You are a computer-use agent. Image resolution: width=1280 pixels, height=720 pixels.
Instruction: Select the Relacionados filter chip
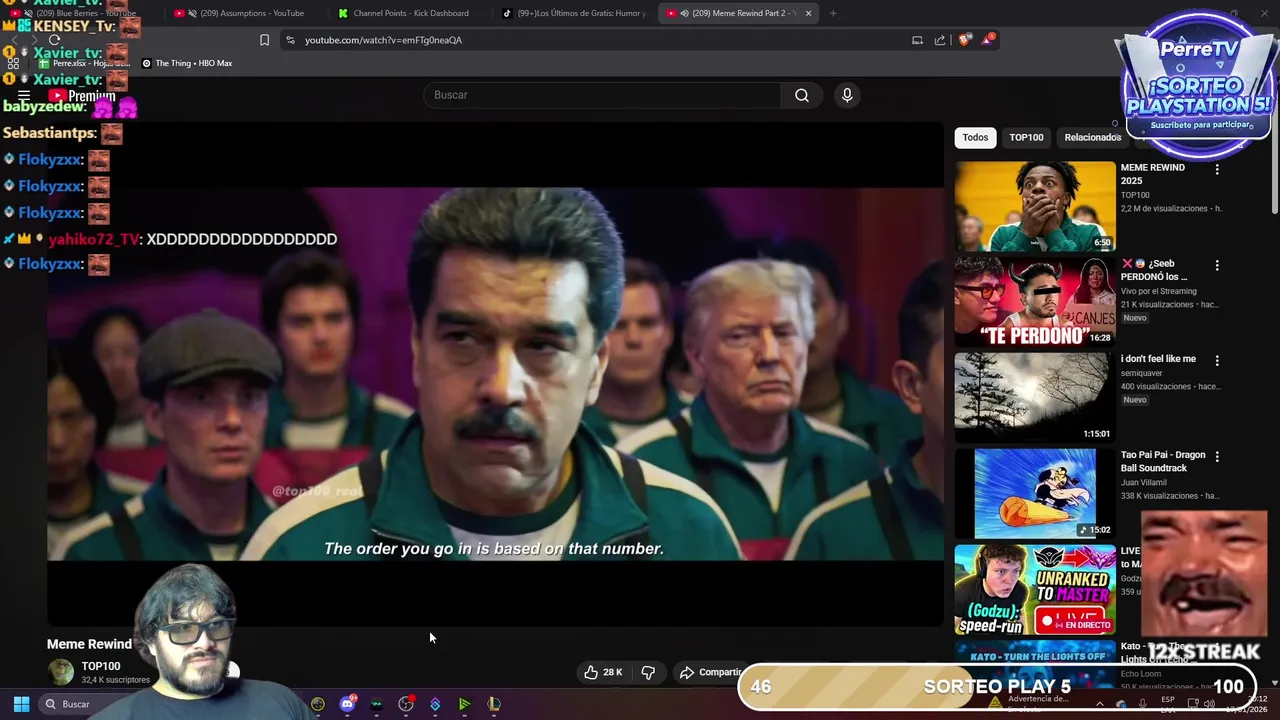(1092, 138)
